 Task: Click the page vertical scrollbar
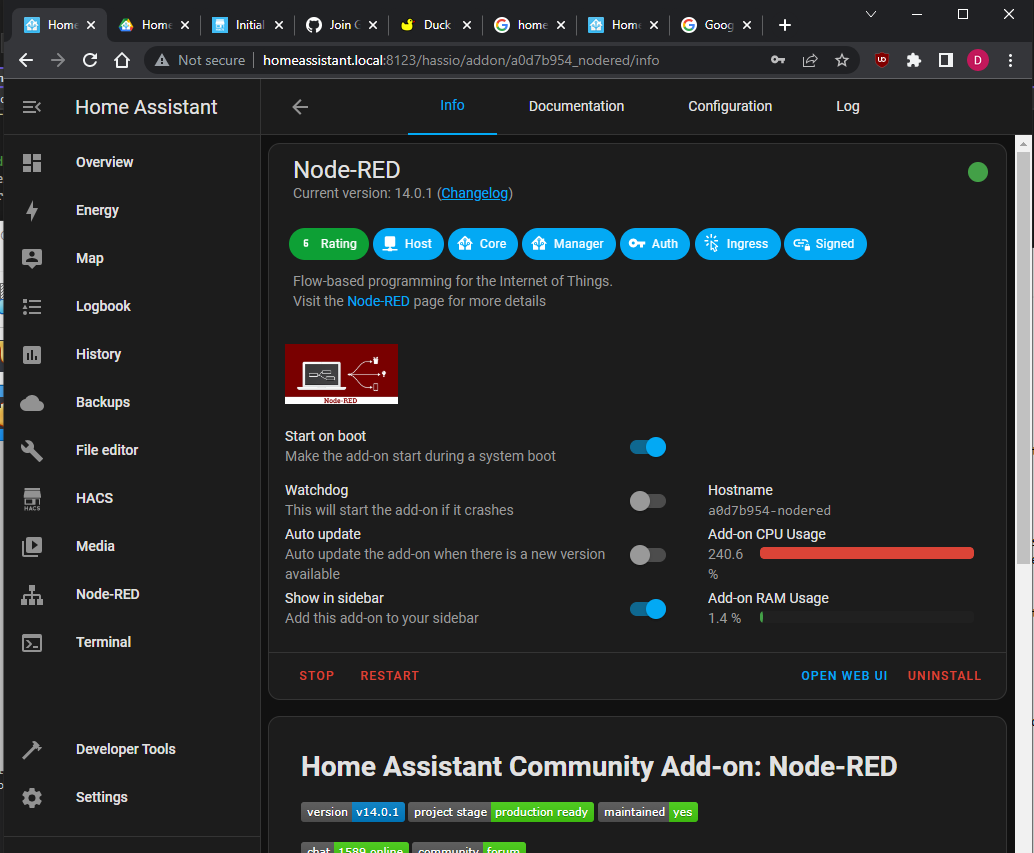tap(1023, 356)
